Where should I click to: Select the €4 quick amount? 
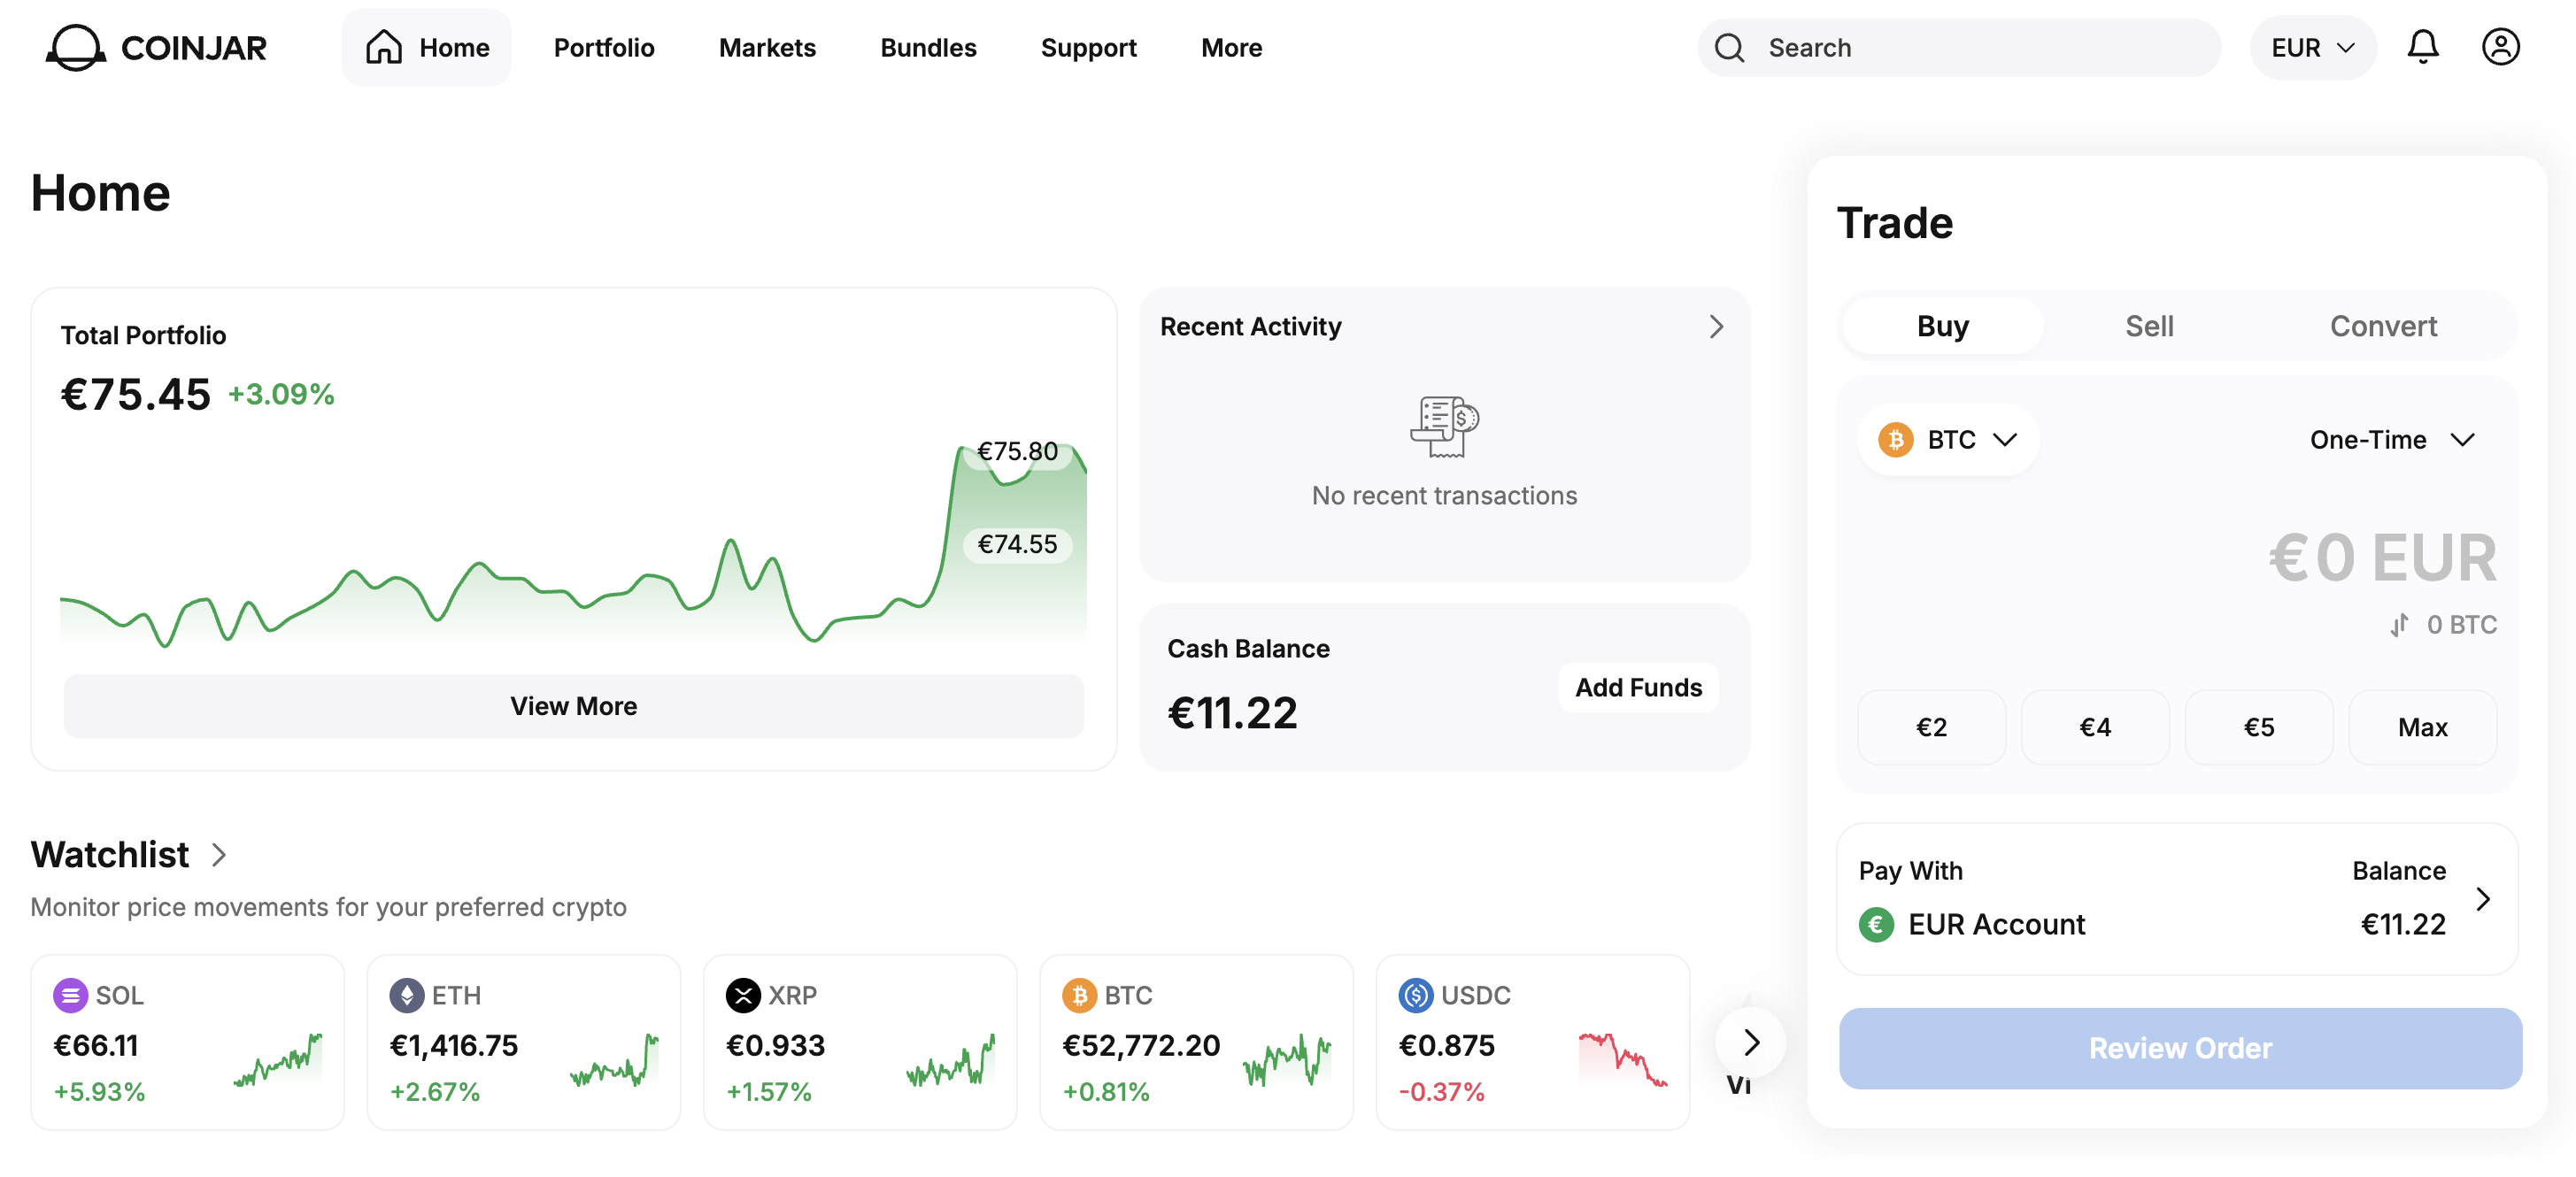pos(2095,727)
